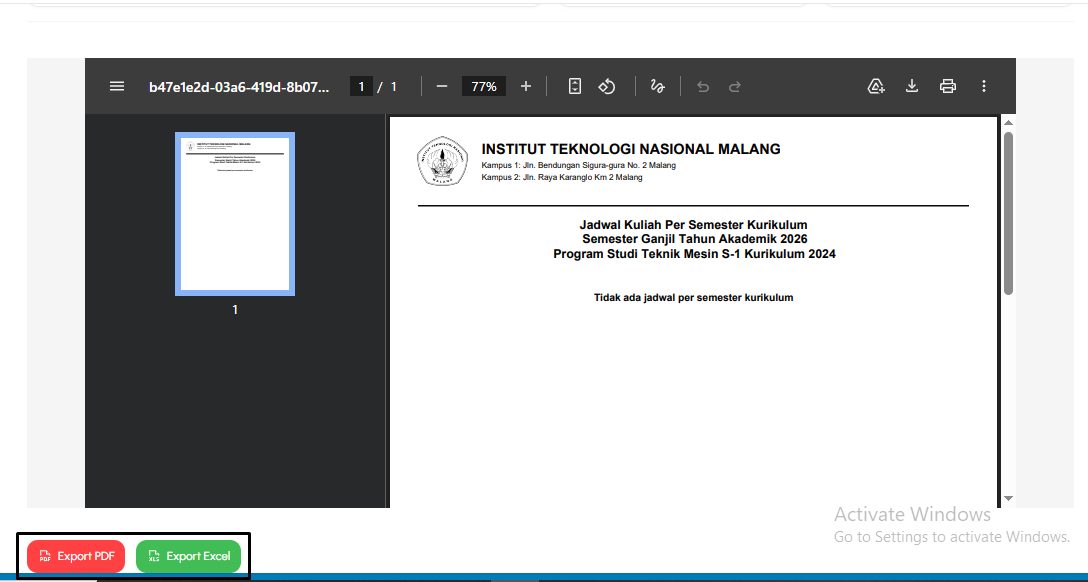Viewport: 1088px width, 582px height.
Task: Click the PDF file name b47e1e2d-03a6-419d-8b07...
Action: [239, 87]
